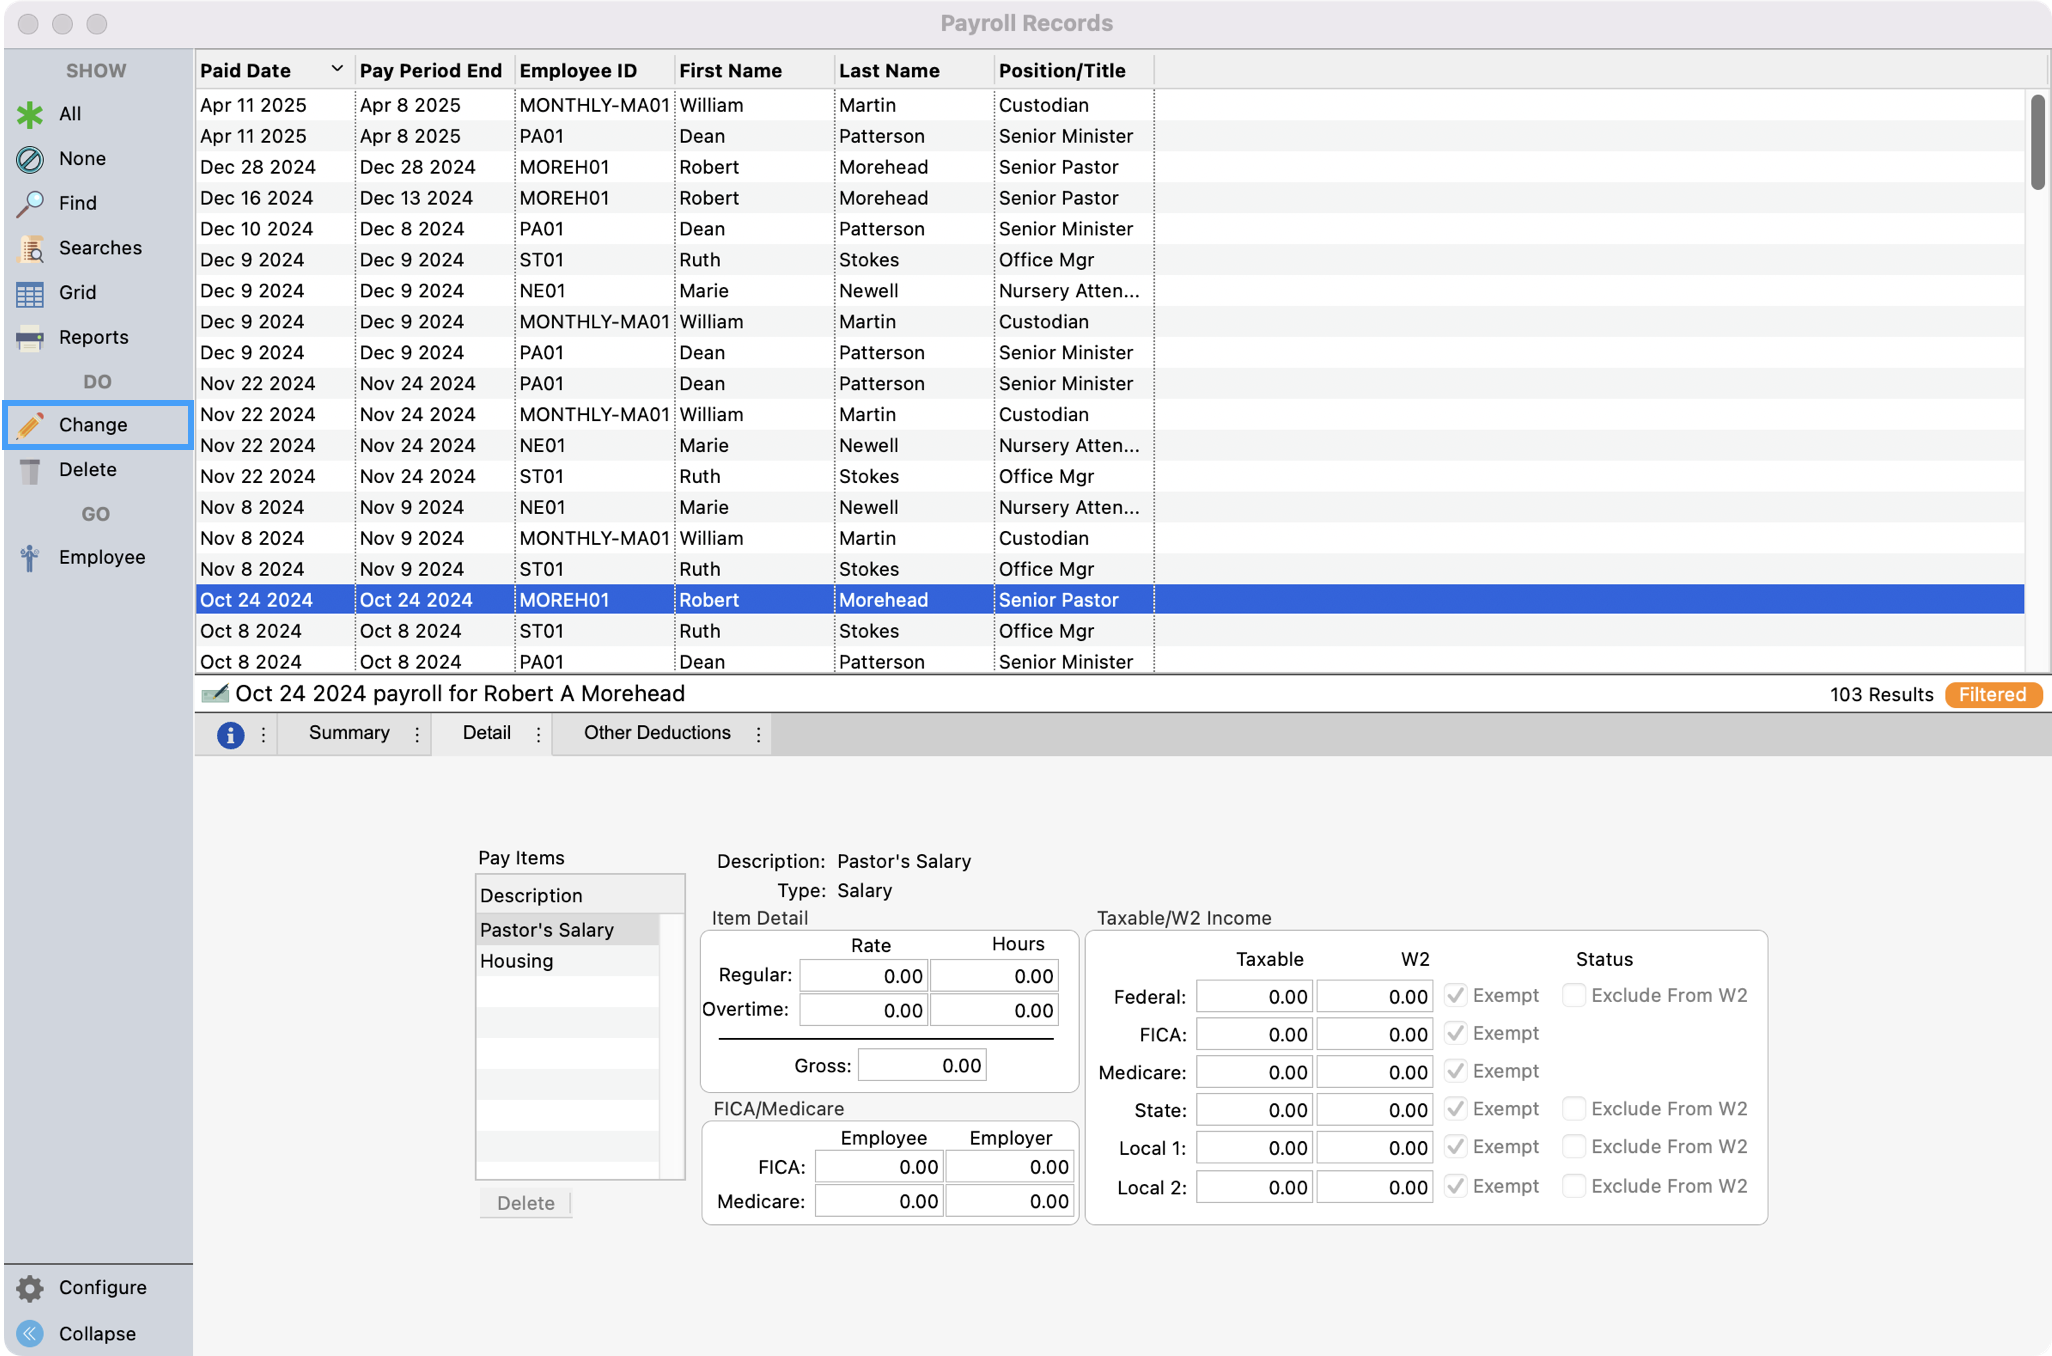2052x1356 pixels.
Task: Click the Paid Date sort arrow
Action: pyautogui.click(x=337, y=68)
